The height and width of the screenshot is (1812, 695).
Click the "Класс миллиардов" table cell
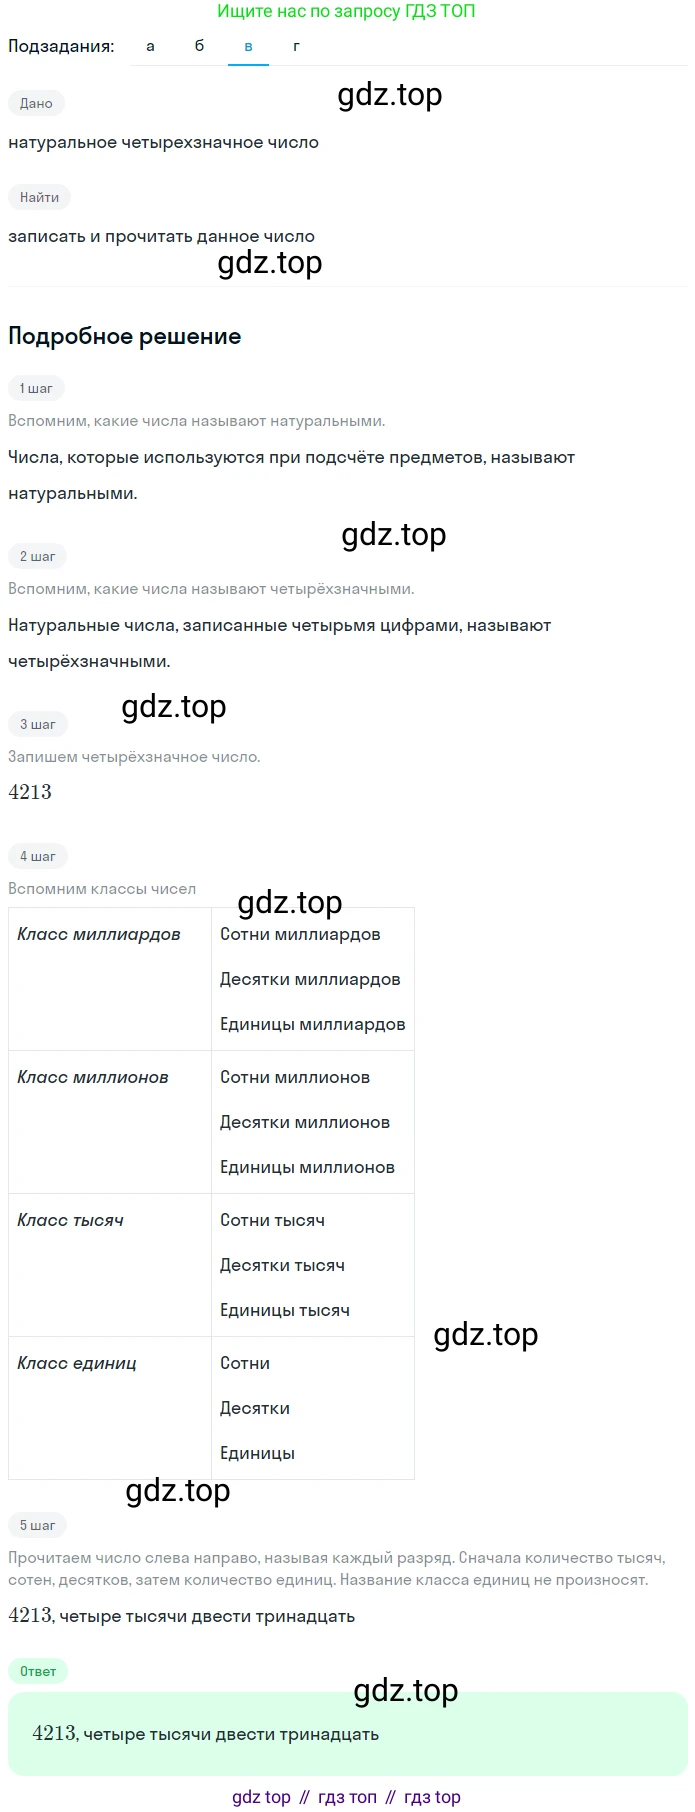110,979
